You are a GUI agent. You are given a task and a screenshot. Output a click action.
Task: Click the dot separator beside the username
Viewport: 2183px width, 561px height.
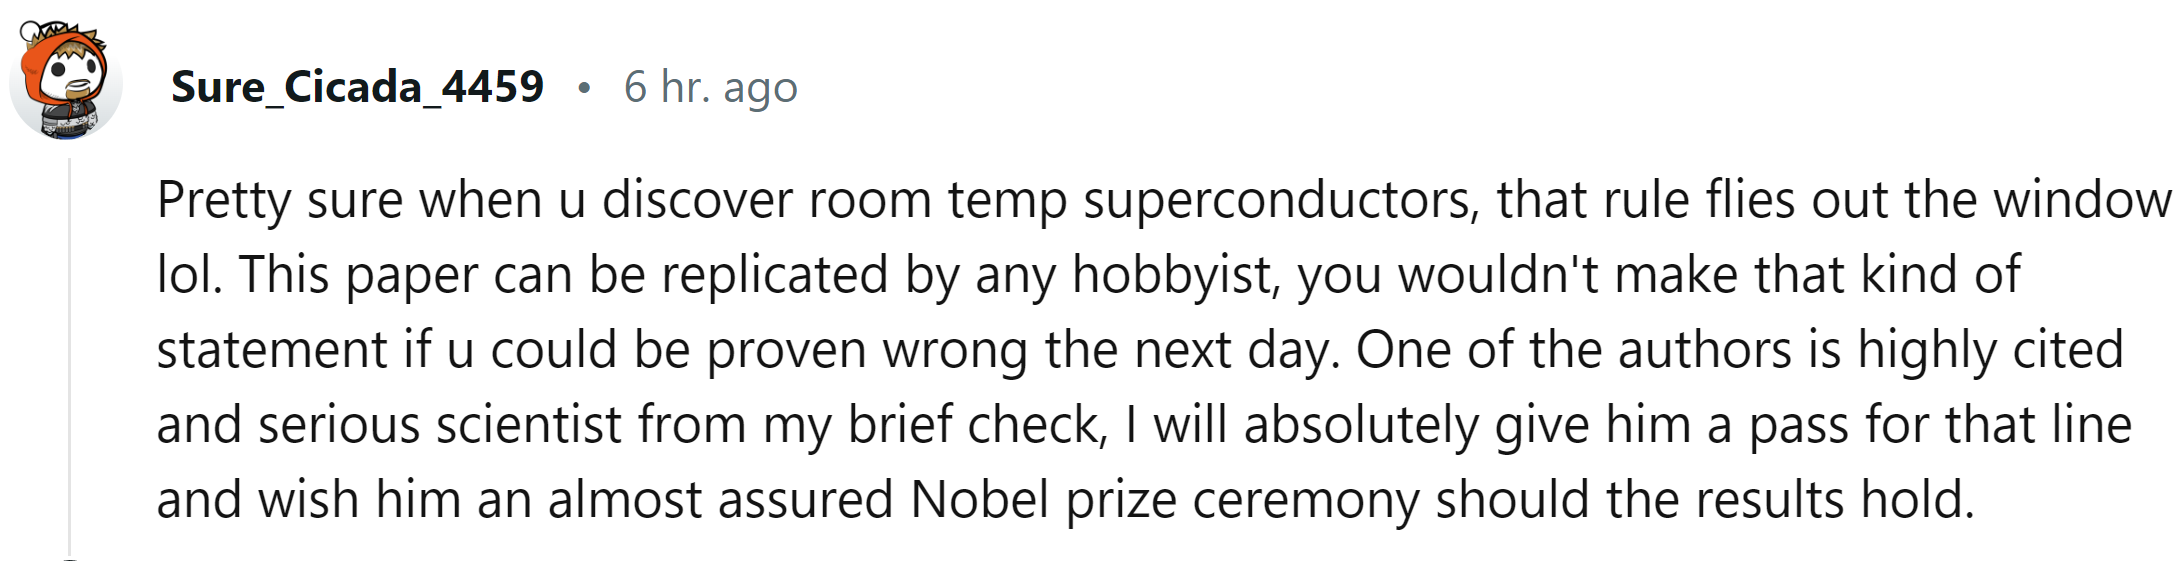(x=584, y=89)
